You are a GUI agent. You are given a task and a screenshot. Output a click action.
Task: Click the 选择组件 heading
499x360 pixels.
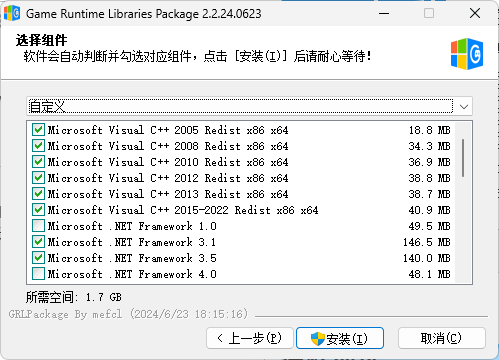click(x=41, y=40)
